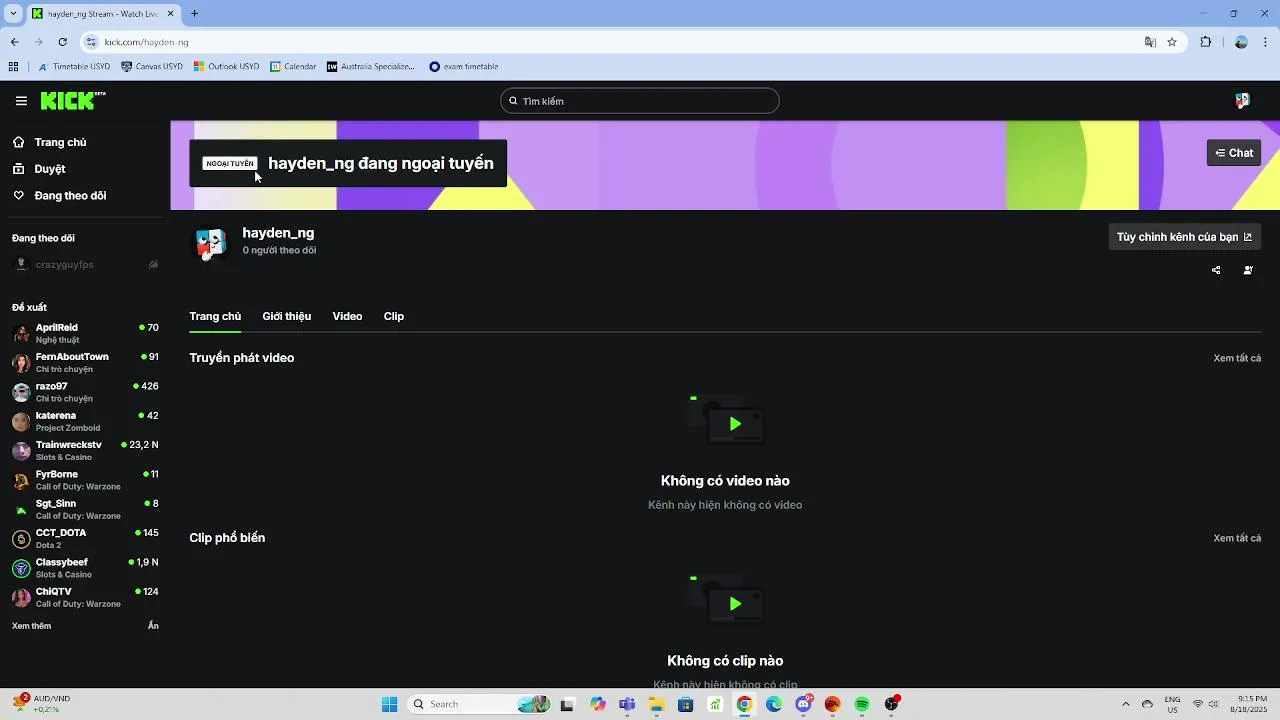1280x720 pixels.
Task: Hide recommendations with Ẩn
Action: pyautogui.click(x=153, y=626)
